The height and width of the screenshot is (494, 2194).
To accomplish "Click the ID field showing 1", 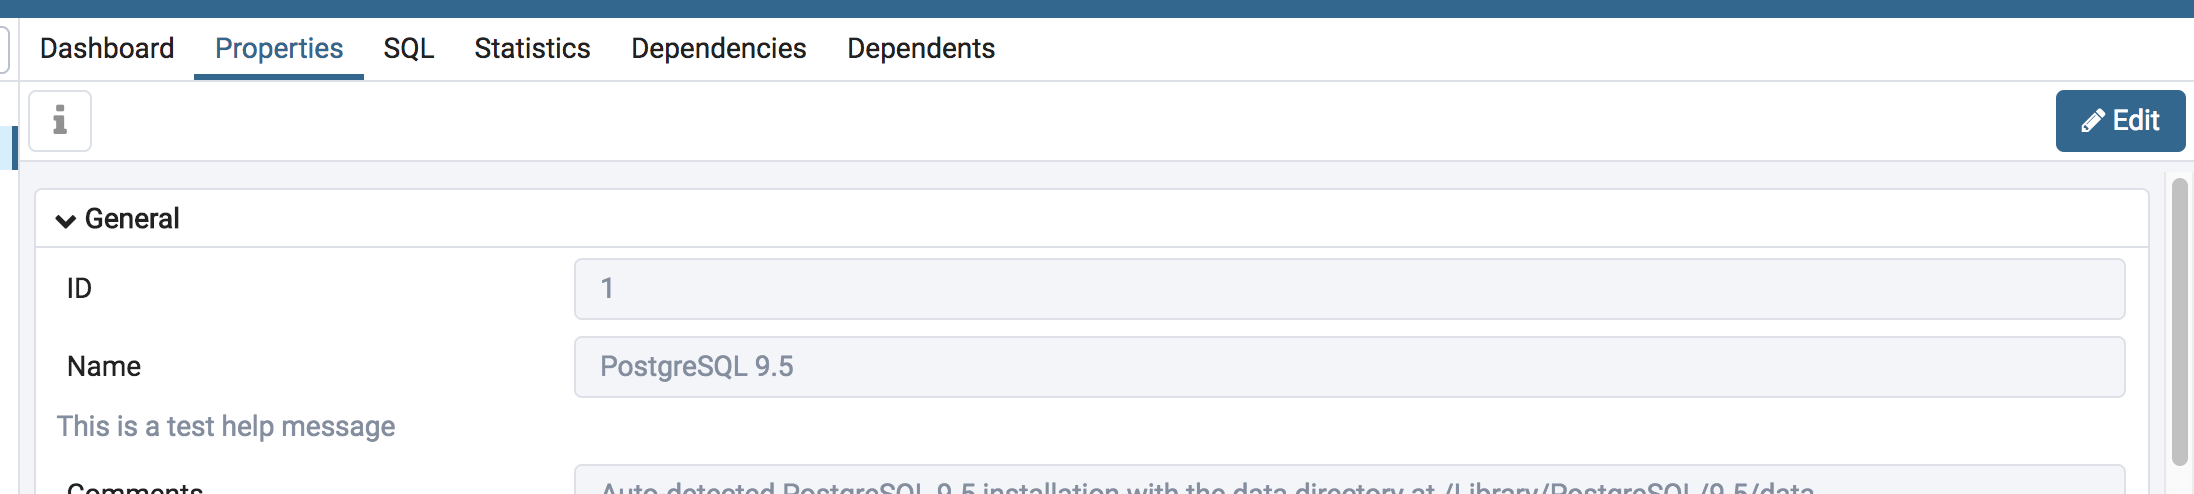I will coord(1349,289).
